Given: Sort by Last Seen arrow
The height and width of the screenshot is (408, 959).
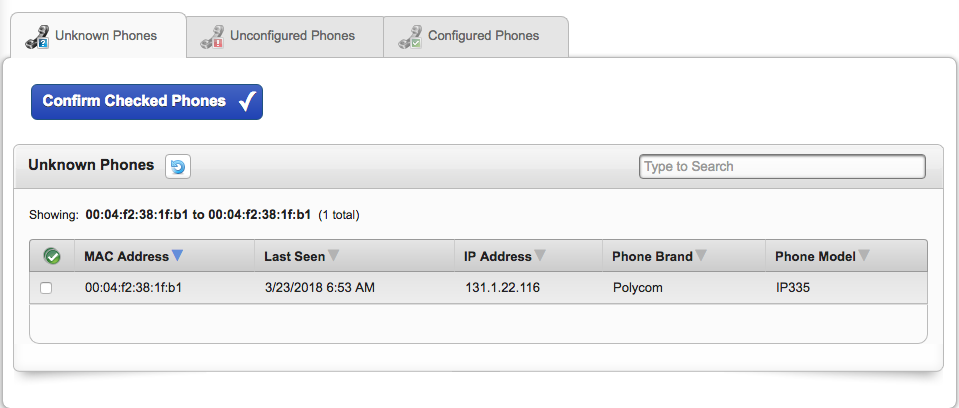Looking at the screenshot, I should coord(334,256).
